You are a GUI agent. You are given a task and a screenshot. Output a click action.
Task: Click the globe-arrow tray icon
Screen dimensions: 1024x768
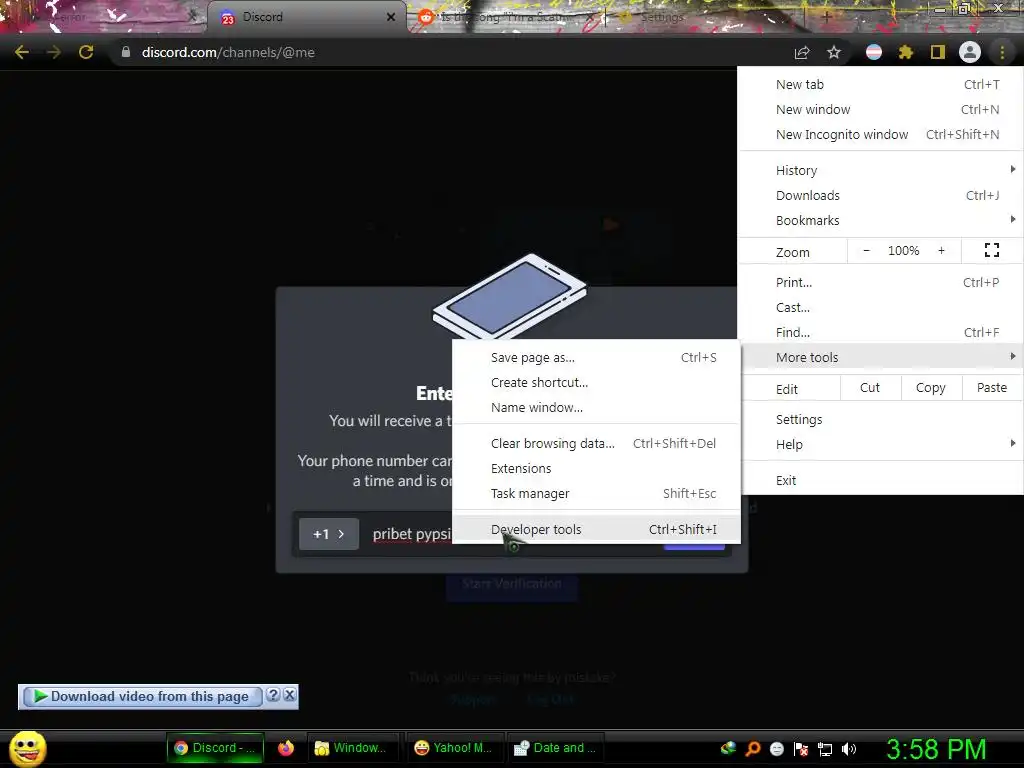728,748
